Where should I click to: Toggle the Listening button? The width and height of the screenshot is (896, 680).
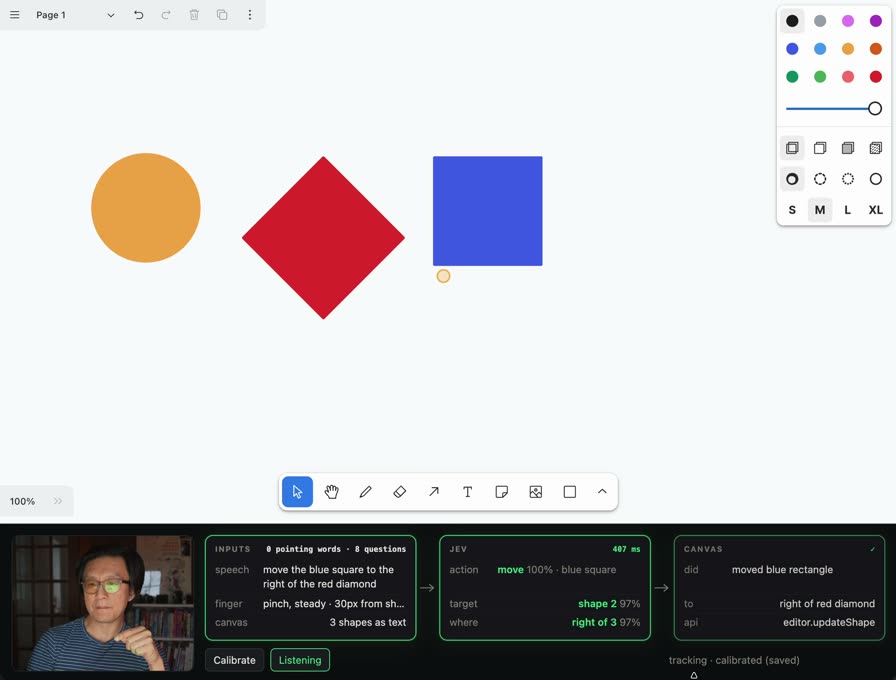[x=300, y=660]
